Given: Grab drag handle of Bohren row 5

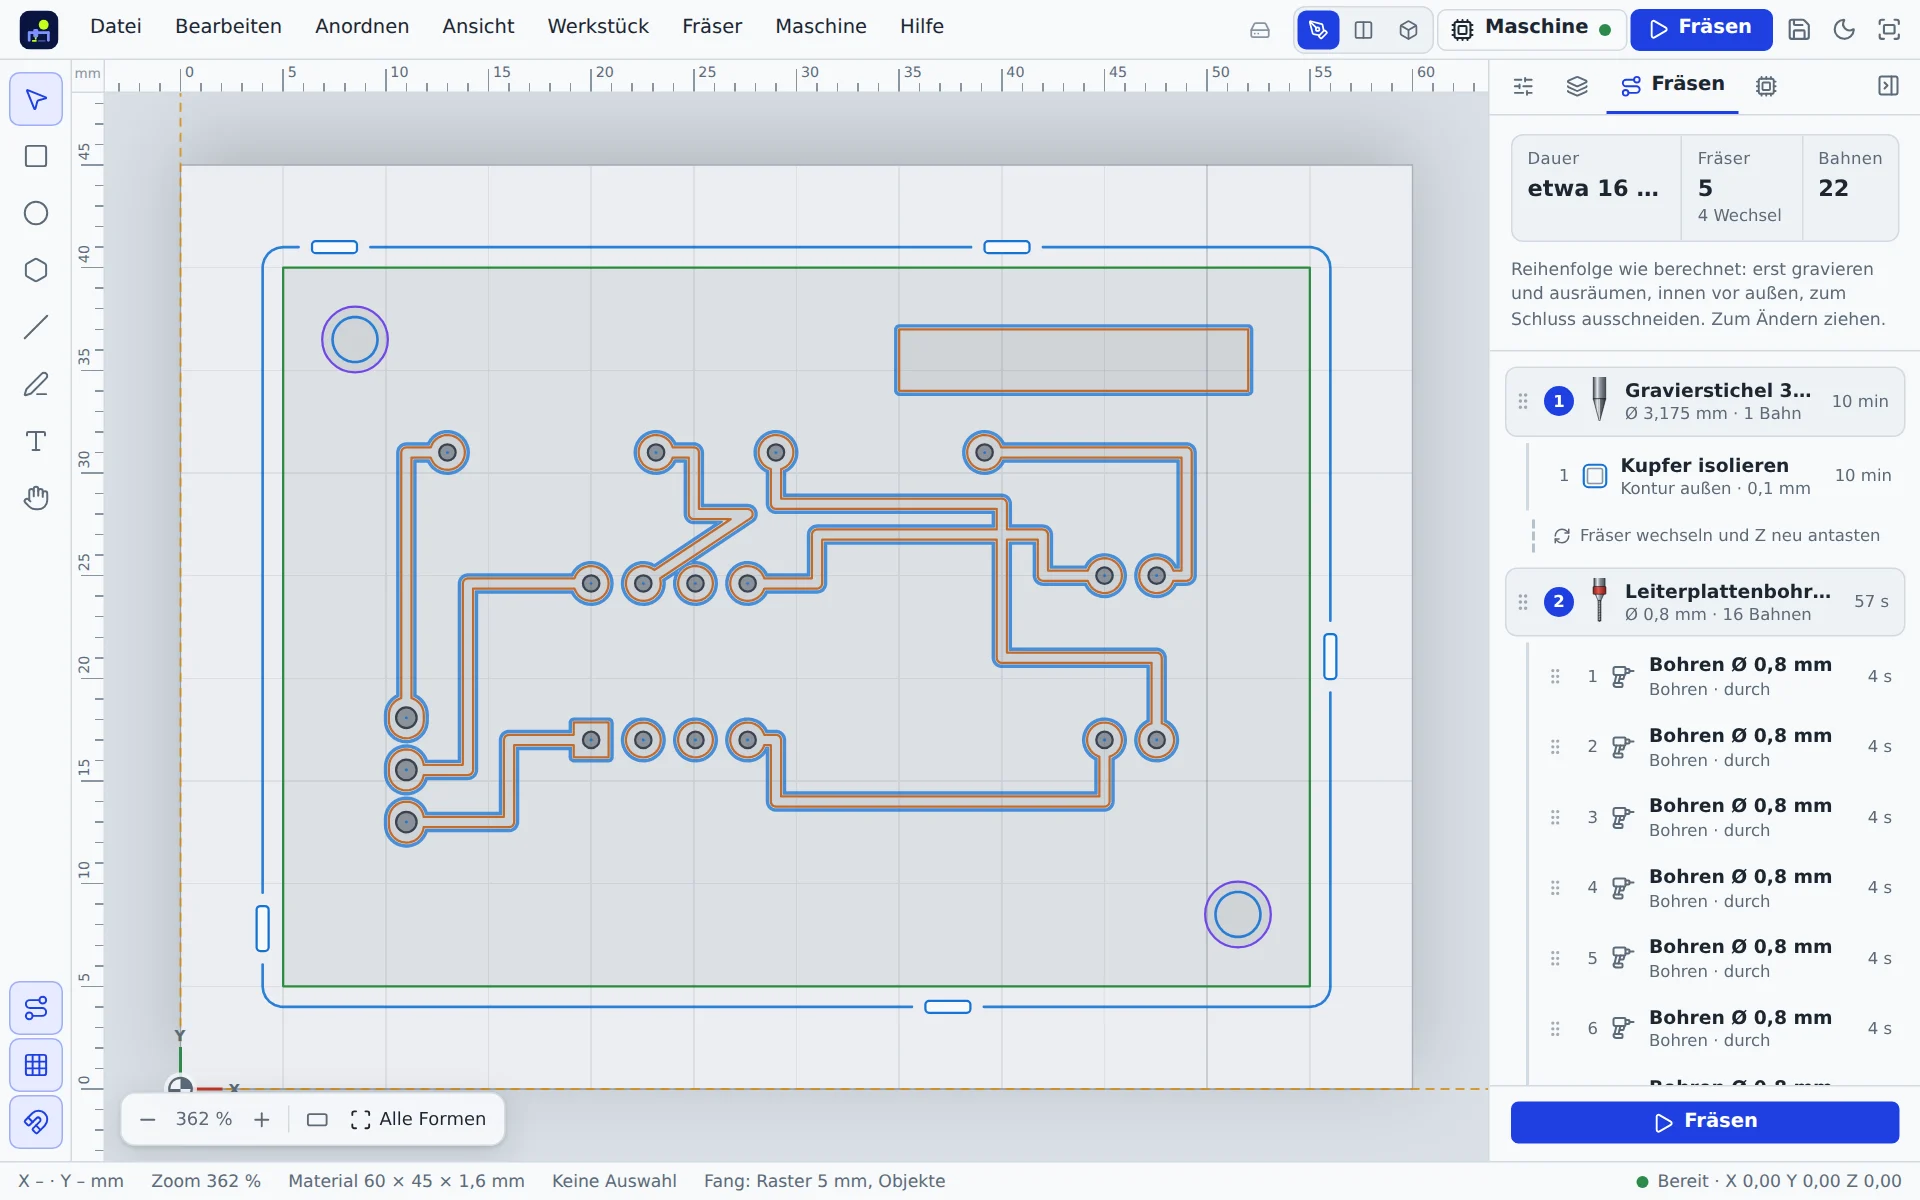Looking at the screenshot, I should click(x=1555, y=958).
